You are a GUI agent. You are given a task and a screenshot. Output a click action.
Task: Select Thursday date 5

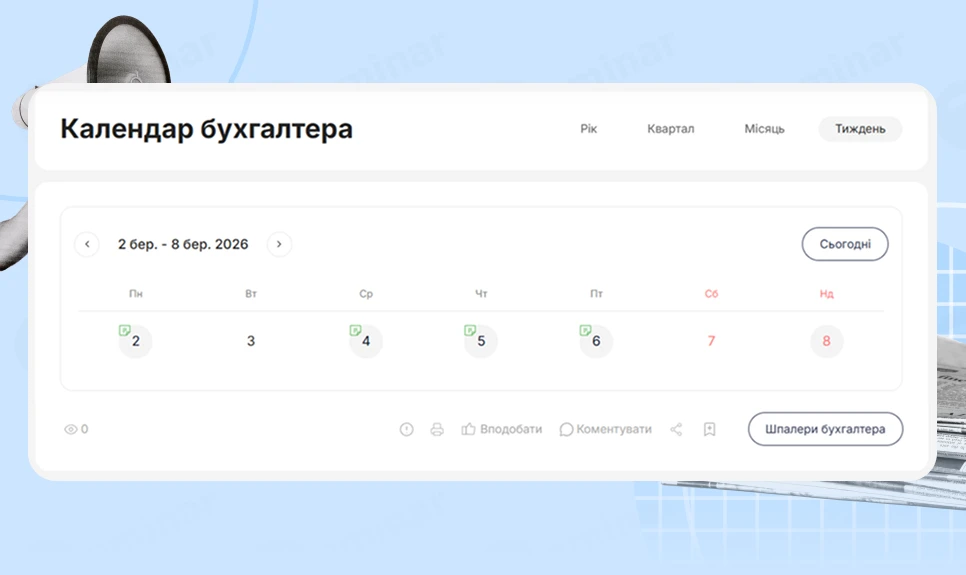click(x=481, y=341)
